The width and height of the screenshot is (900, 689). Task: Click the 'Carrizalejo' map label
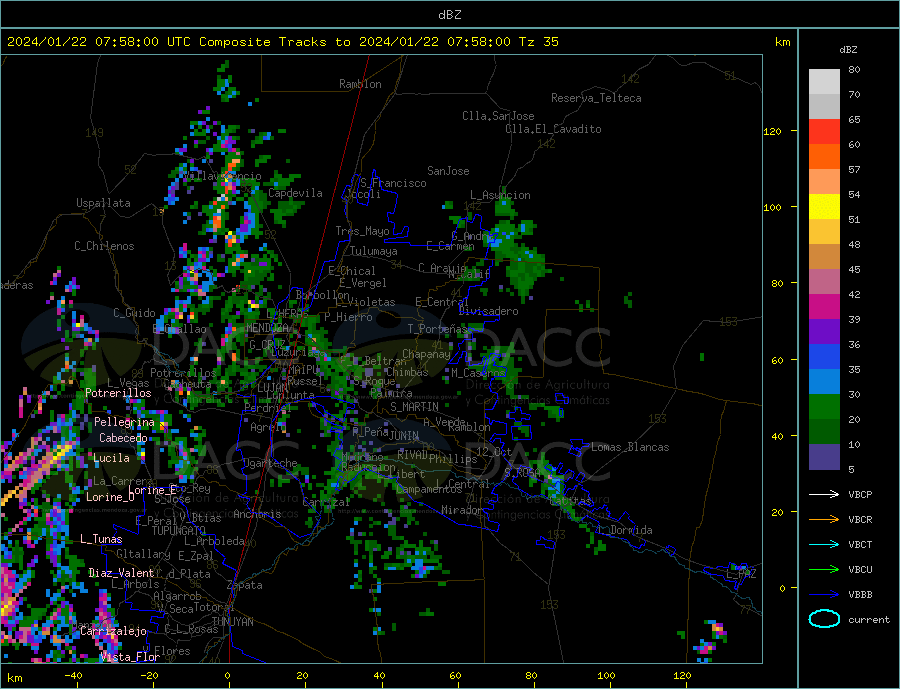coord(113,631)
